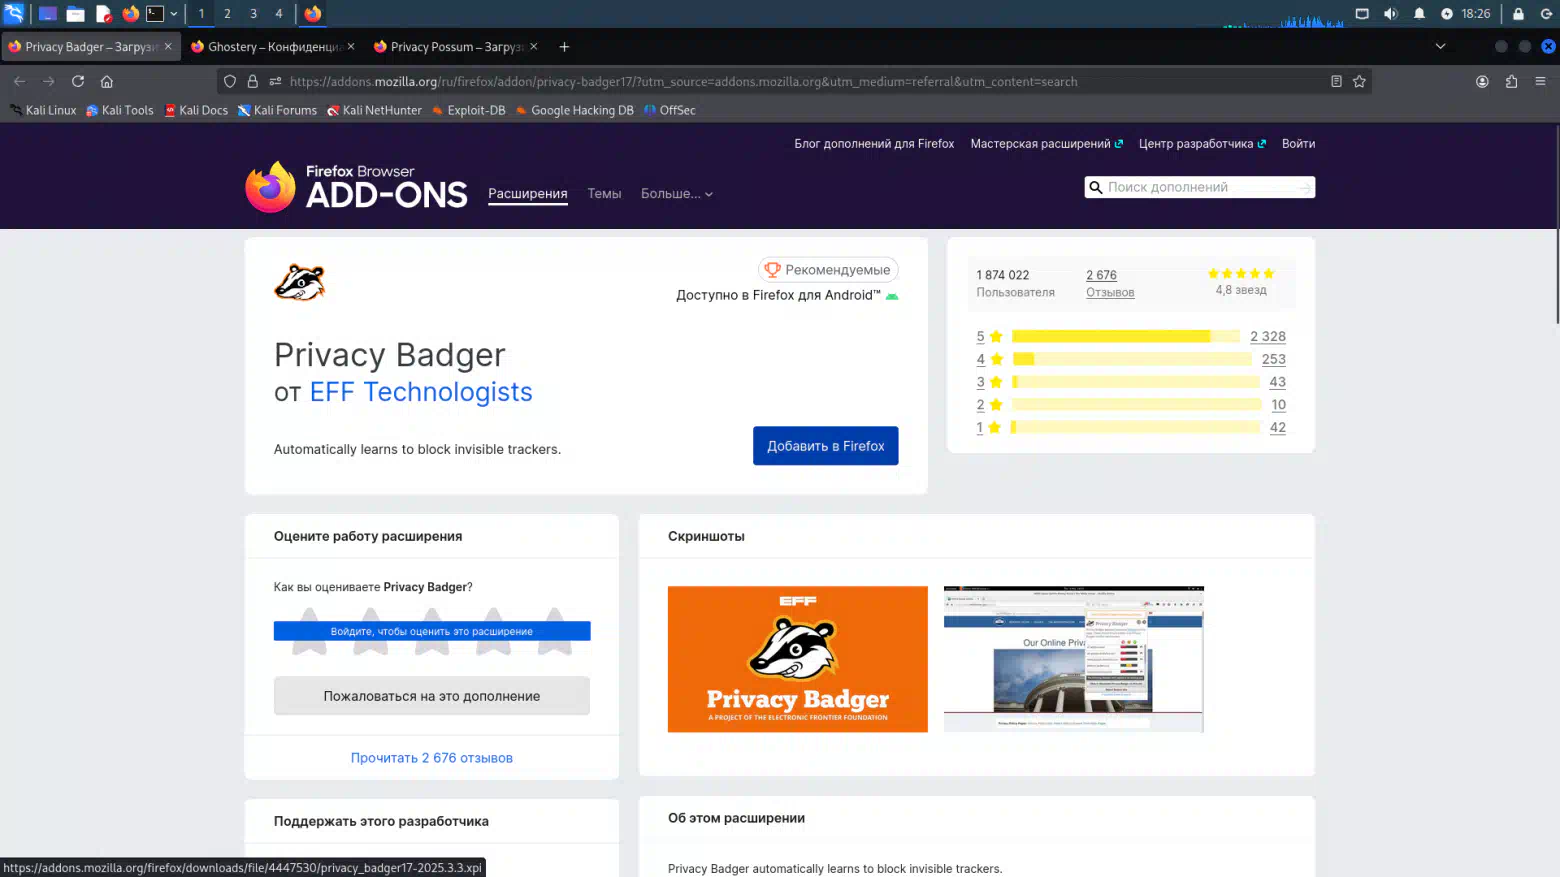Select the Privacy Badger browser tab
Screen dimensions: 1560x877
[90, 47]
